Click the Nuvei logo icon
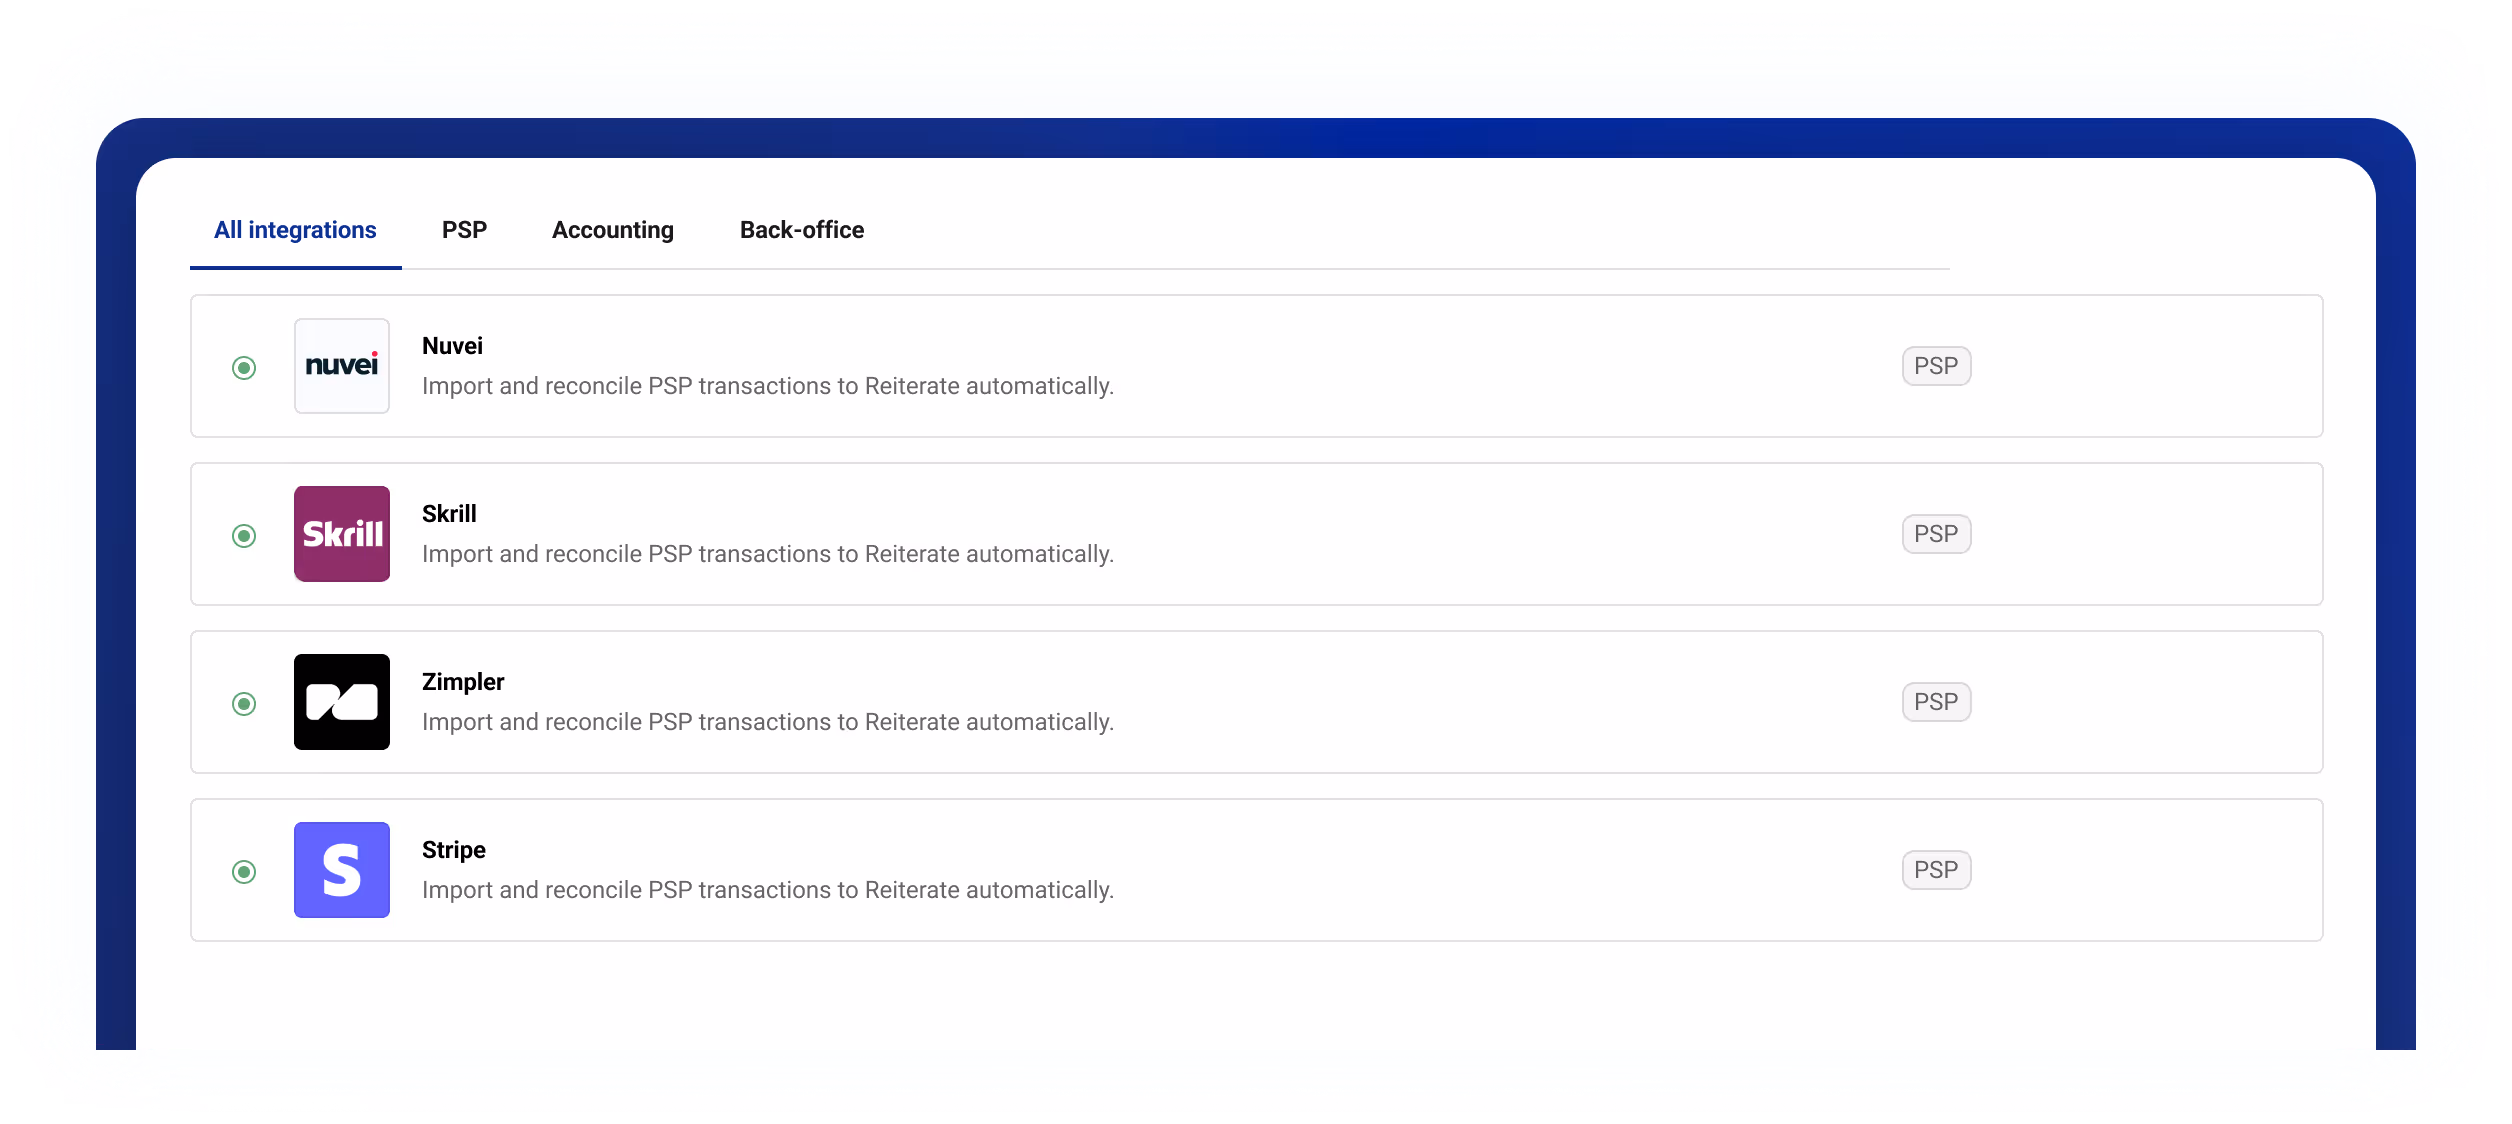 click(x=341, y=367)
